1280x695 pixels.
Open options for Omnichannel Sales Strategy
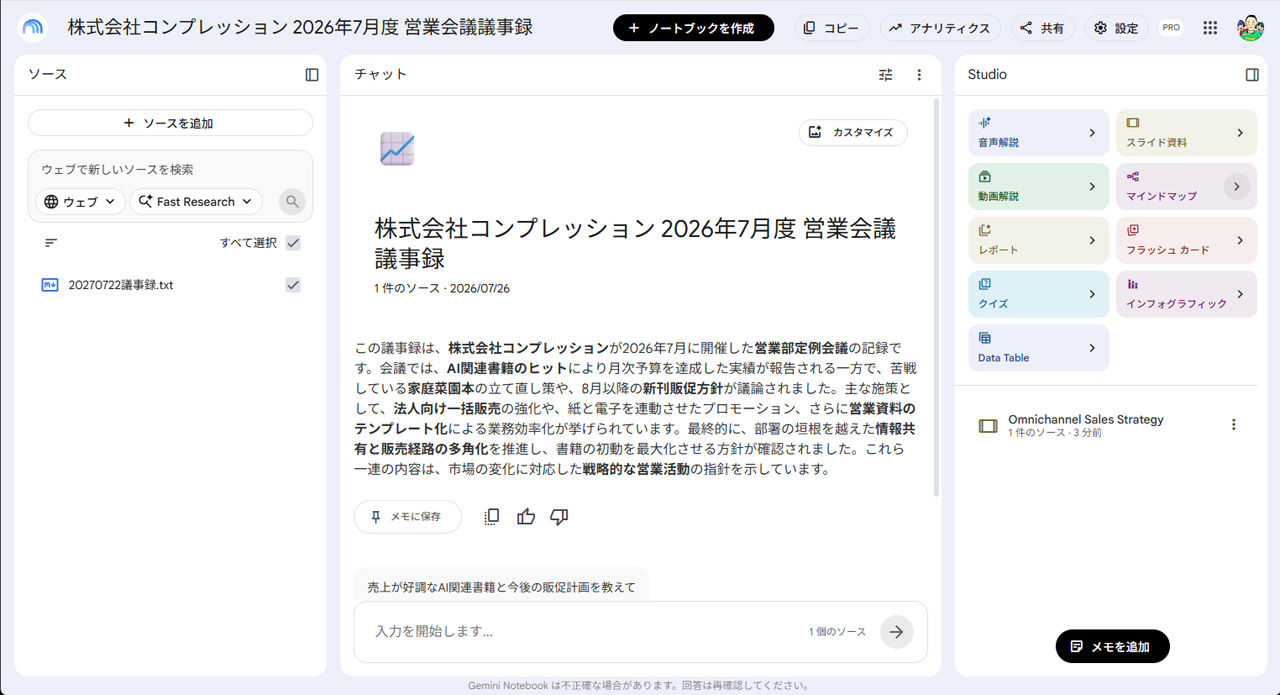1233,425
